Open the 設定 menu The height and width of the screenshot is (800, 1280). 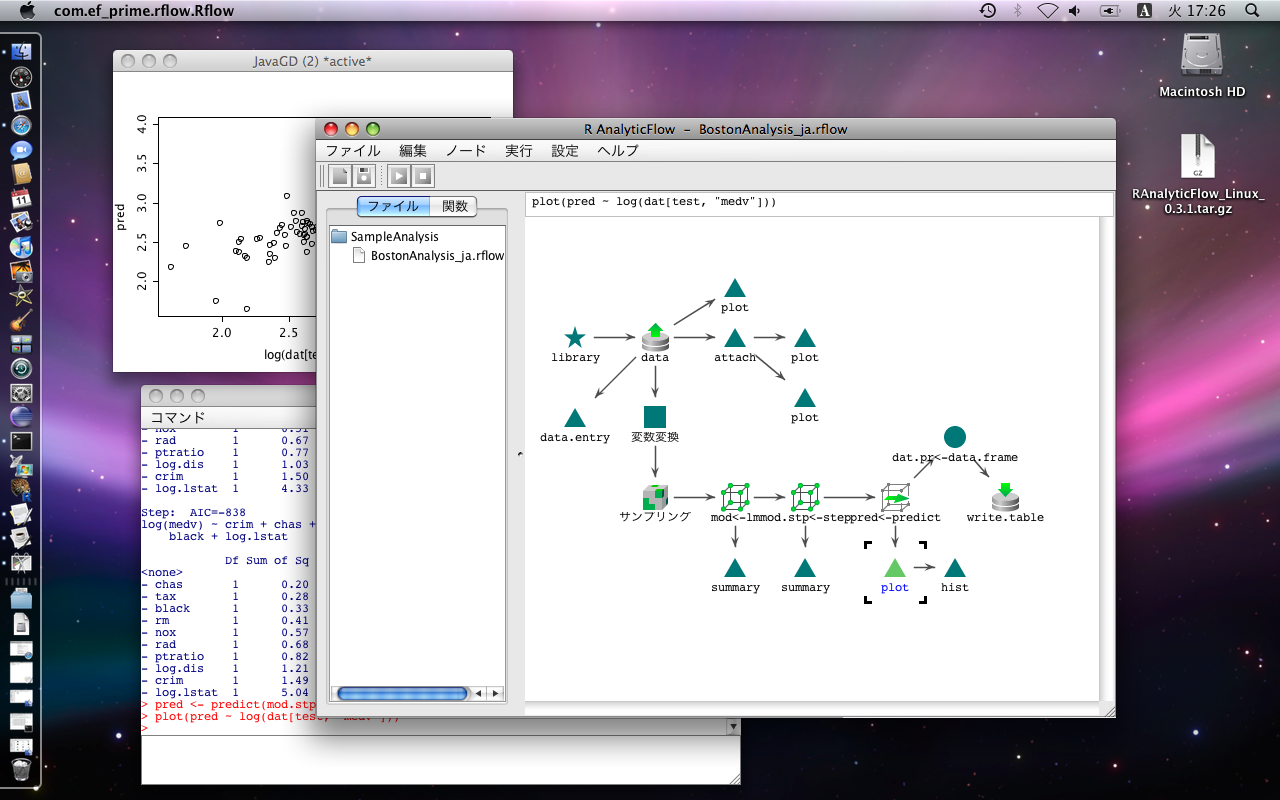pyautogui.click(x=565, y=151)
